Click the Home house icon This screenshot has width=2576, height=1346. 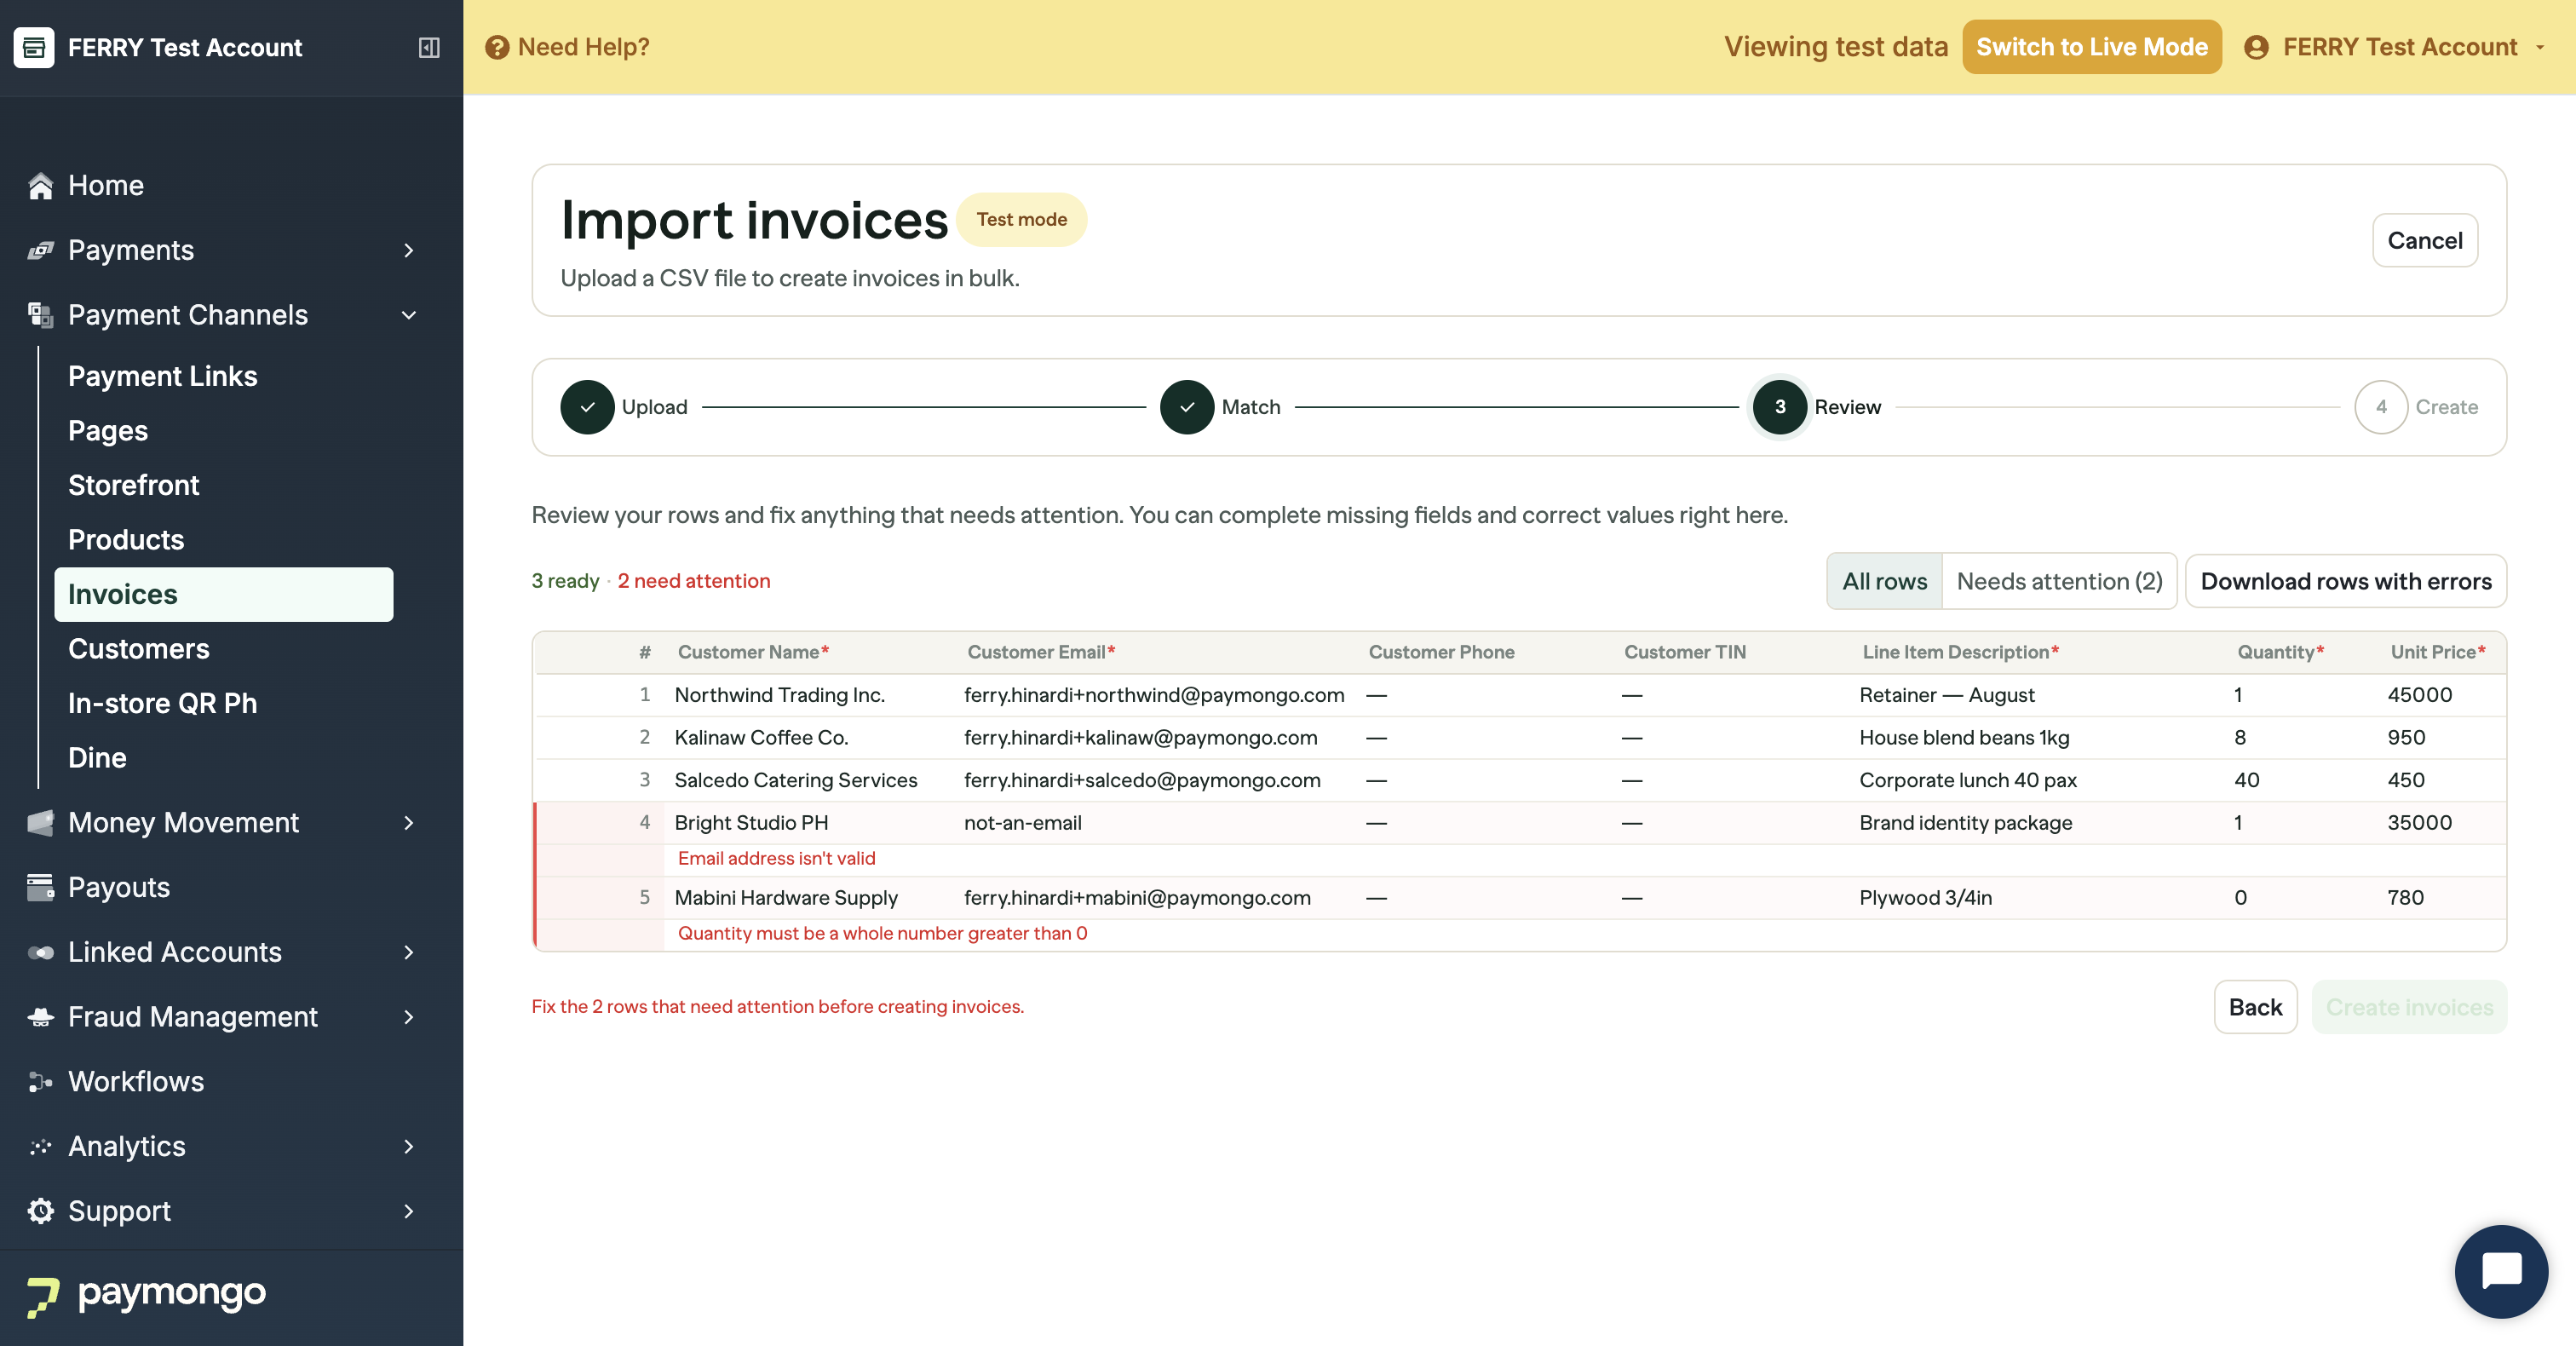coord(40,185)
